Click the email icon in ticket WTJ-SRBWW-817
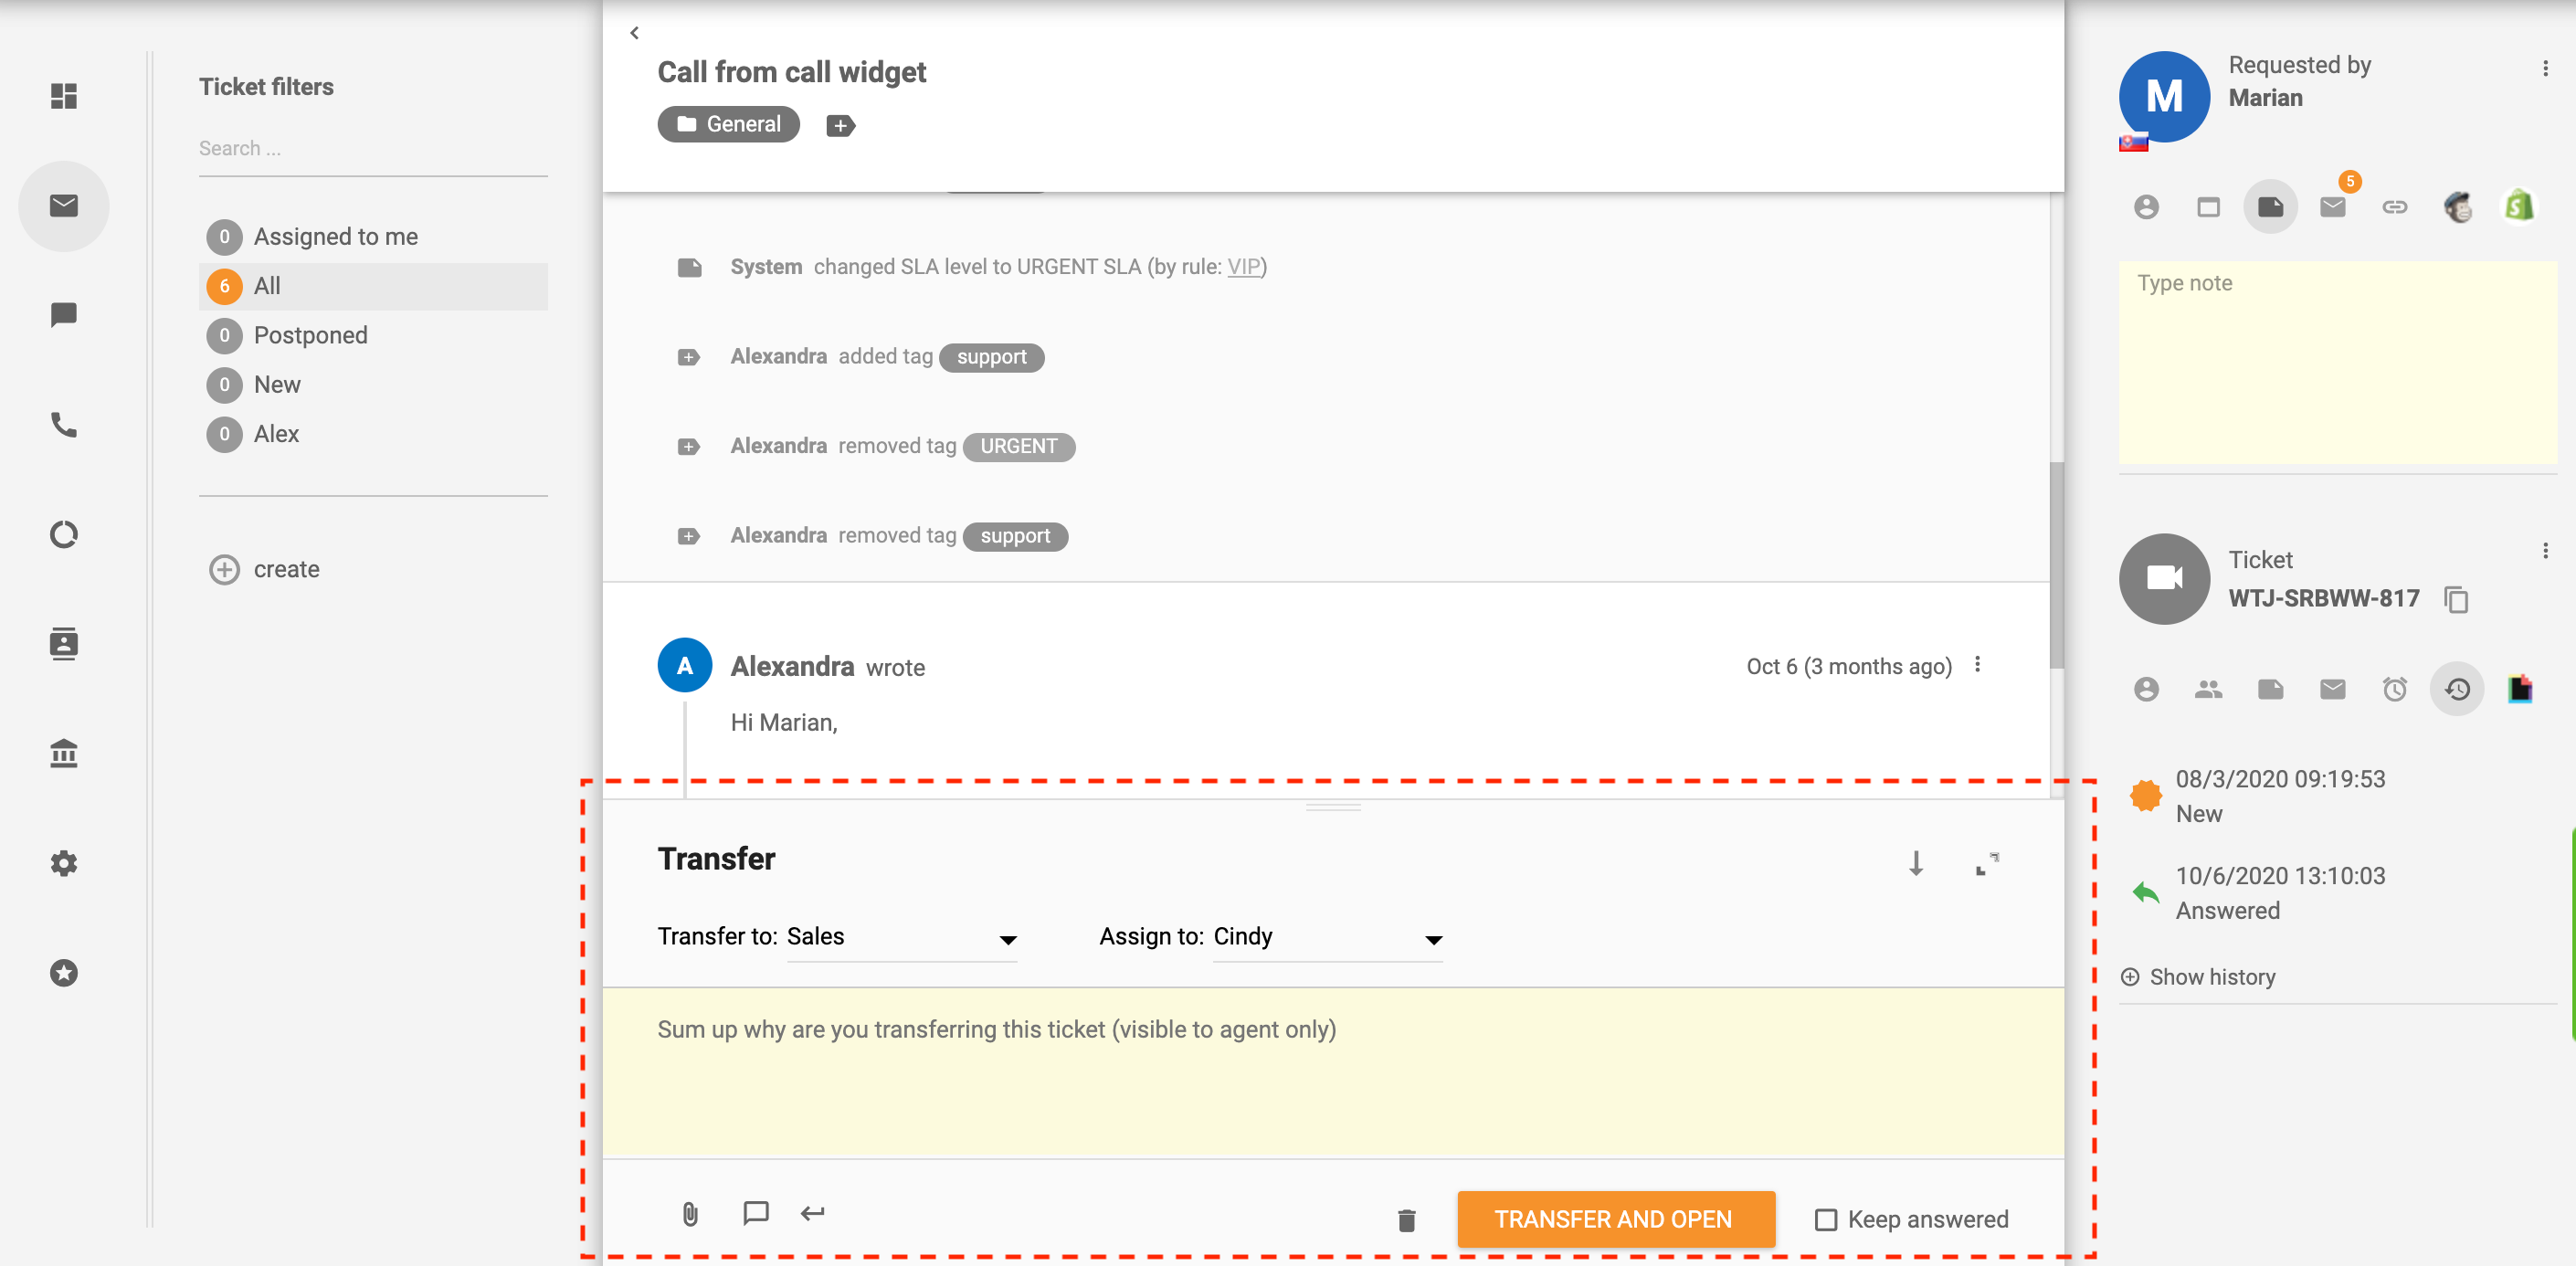The width and height of the screenshot is (2576, 1266). point(2333,688)
